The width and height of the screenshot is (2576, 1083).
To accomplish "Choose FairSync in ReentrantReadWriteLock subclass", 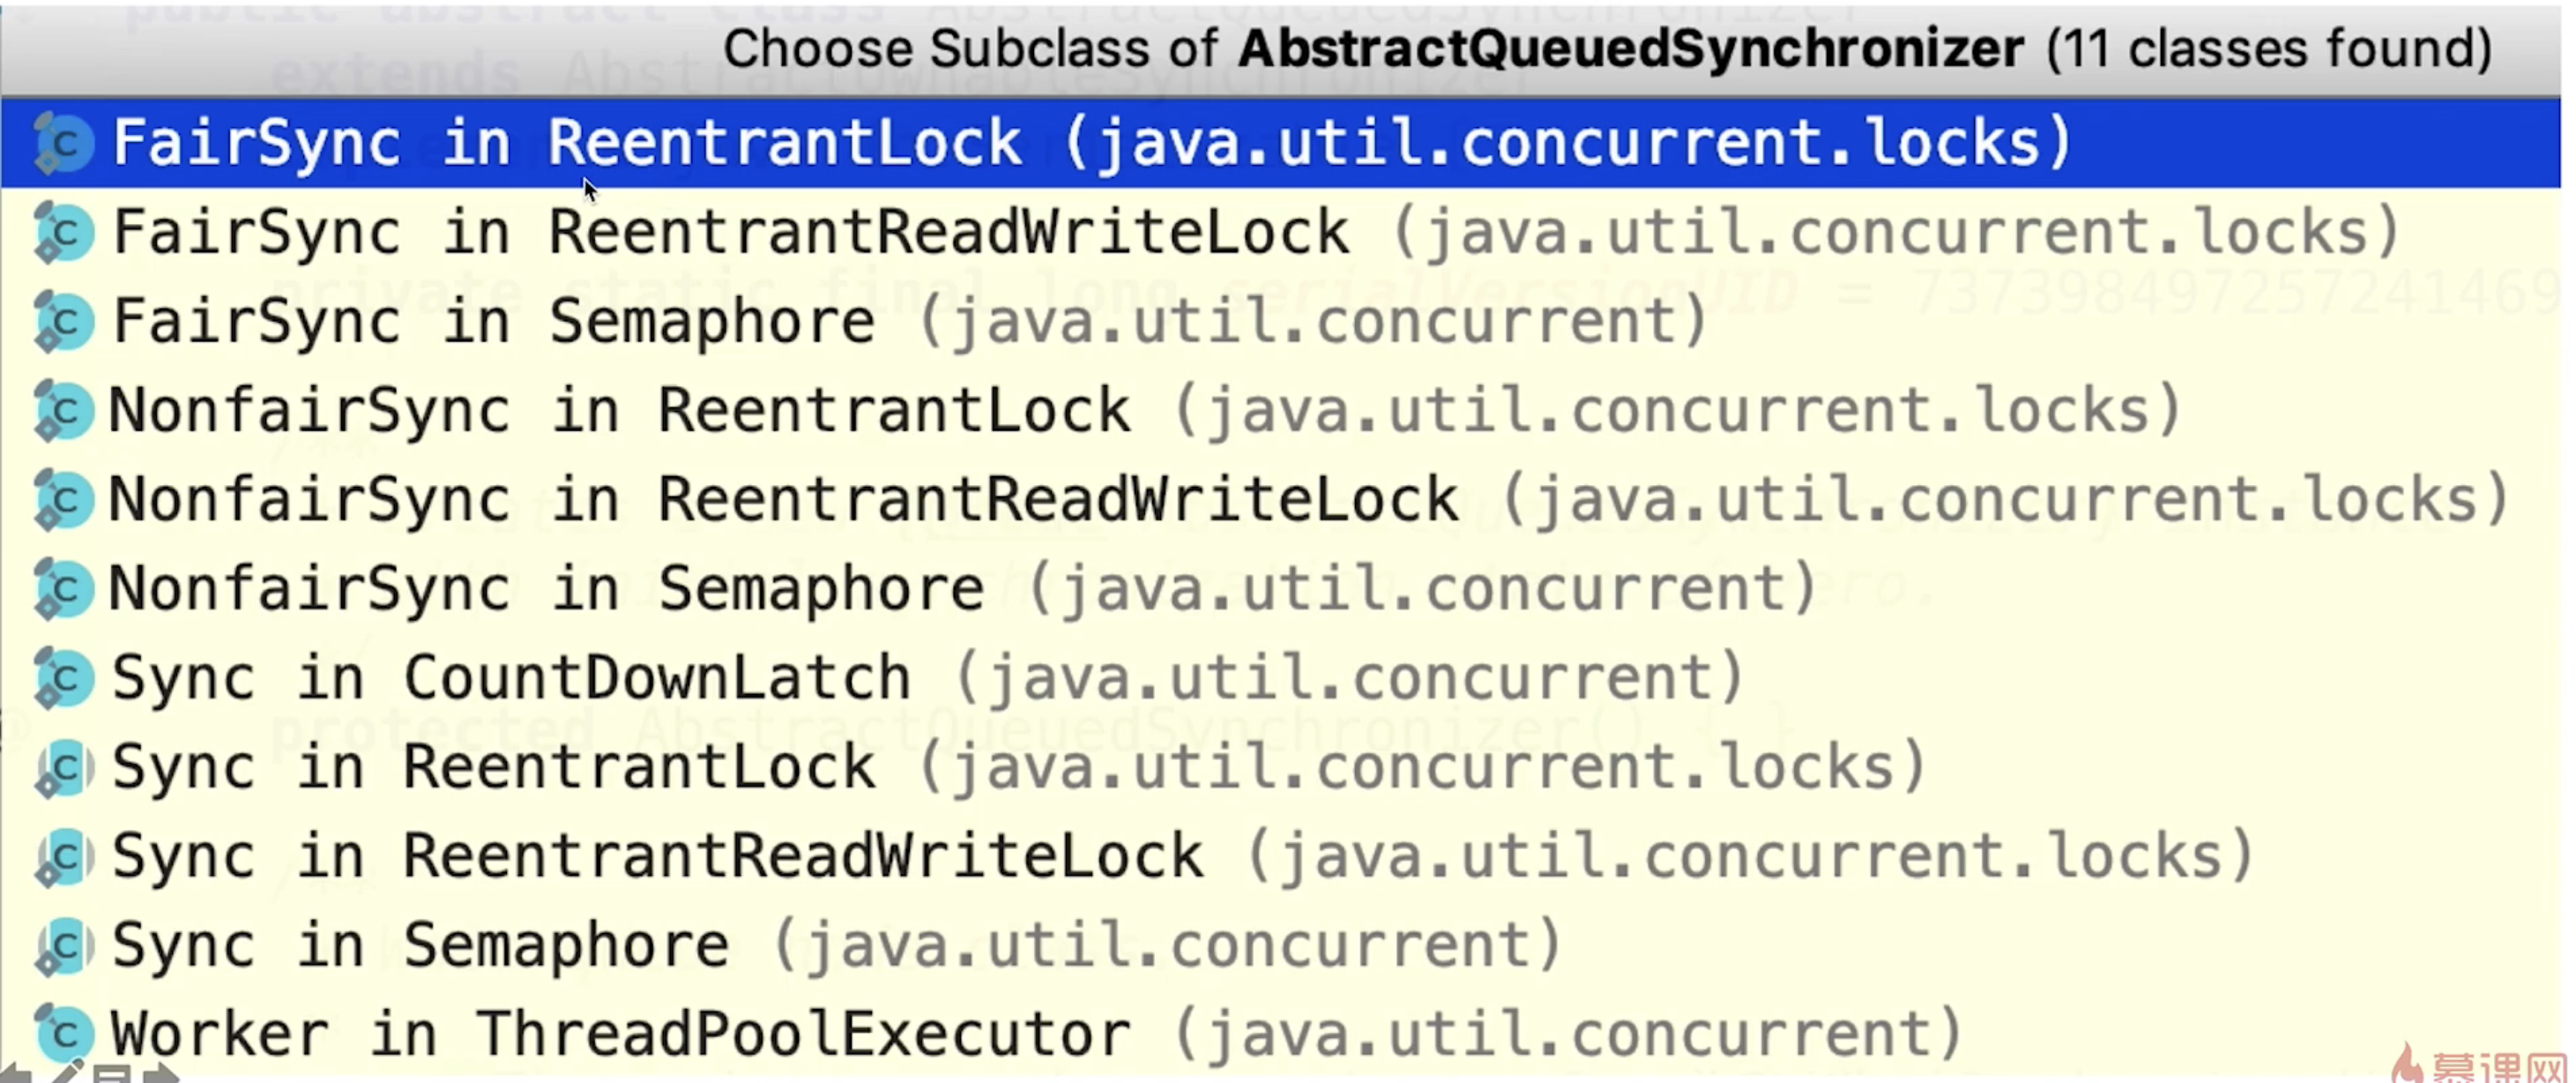I will (1281, 232).
